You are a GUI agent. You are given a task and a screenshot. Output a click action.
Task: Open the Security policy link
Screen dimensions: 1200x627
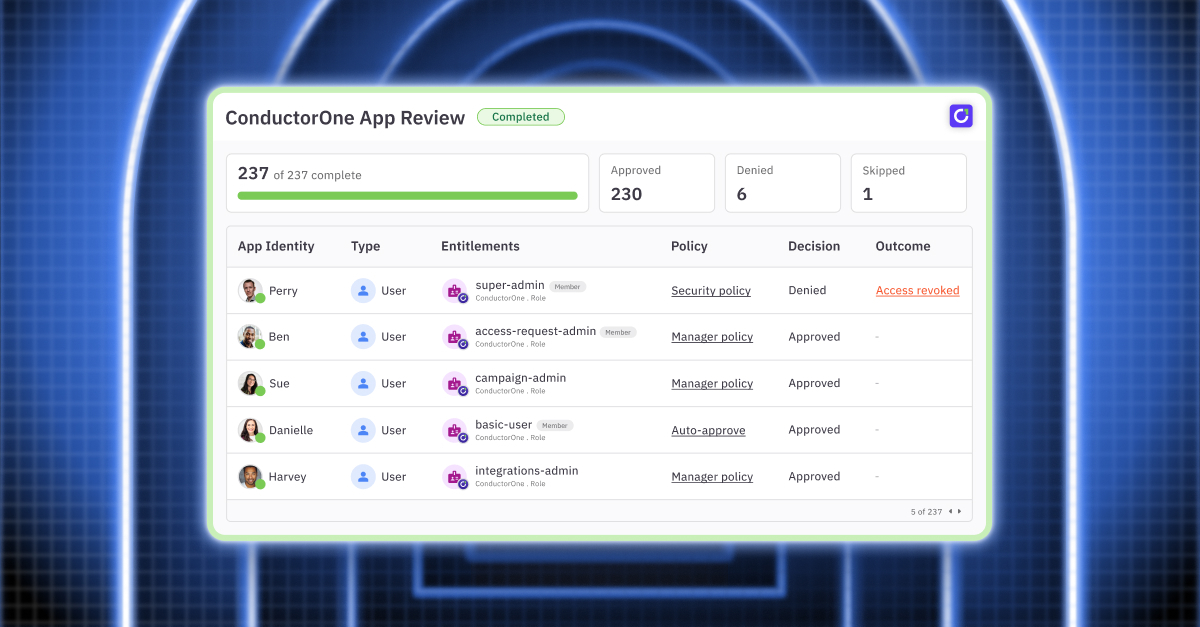pos(711,290)
